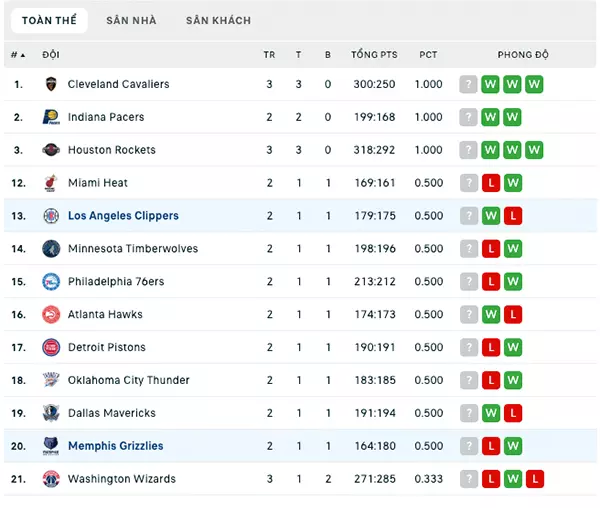Image resolution: width=600 pixels, height=508 pixels.
Task: Click the Indiana Pacers team logo
Action: pos(51,117)
